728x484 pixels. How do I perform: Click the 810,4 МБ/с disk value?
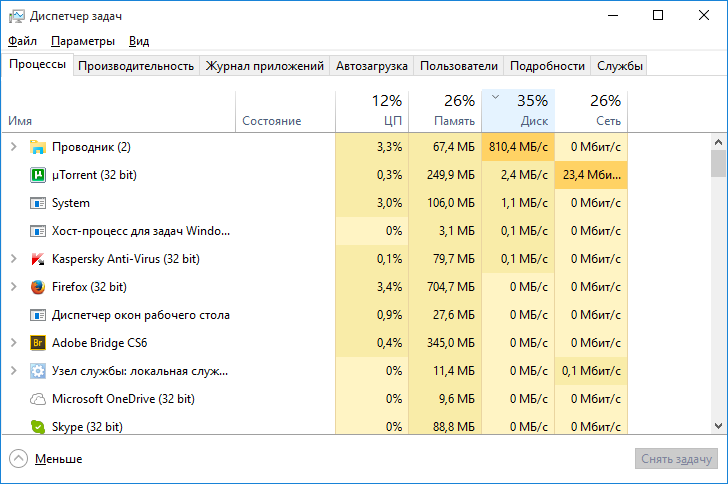518,147
